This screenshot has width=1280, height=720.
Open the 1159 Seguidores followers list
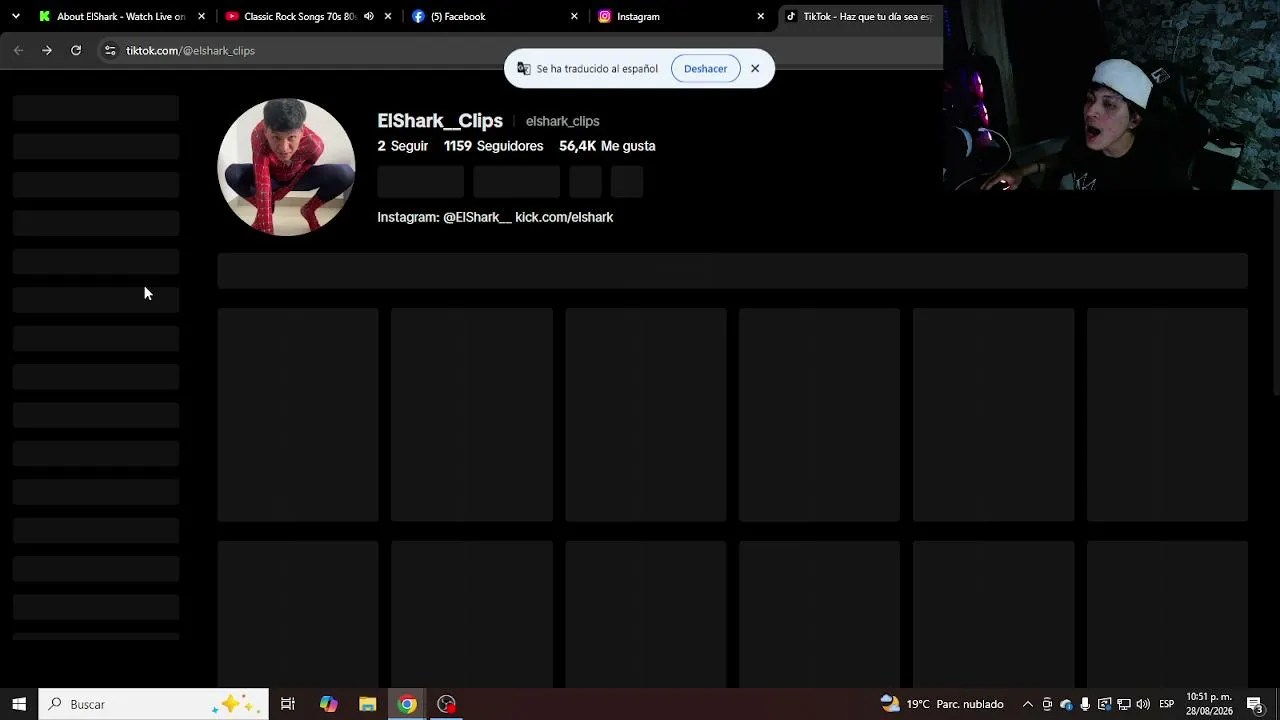[x=494, y=146]
